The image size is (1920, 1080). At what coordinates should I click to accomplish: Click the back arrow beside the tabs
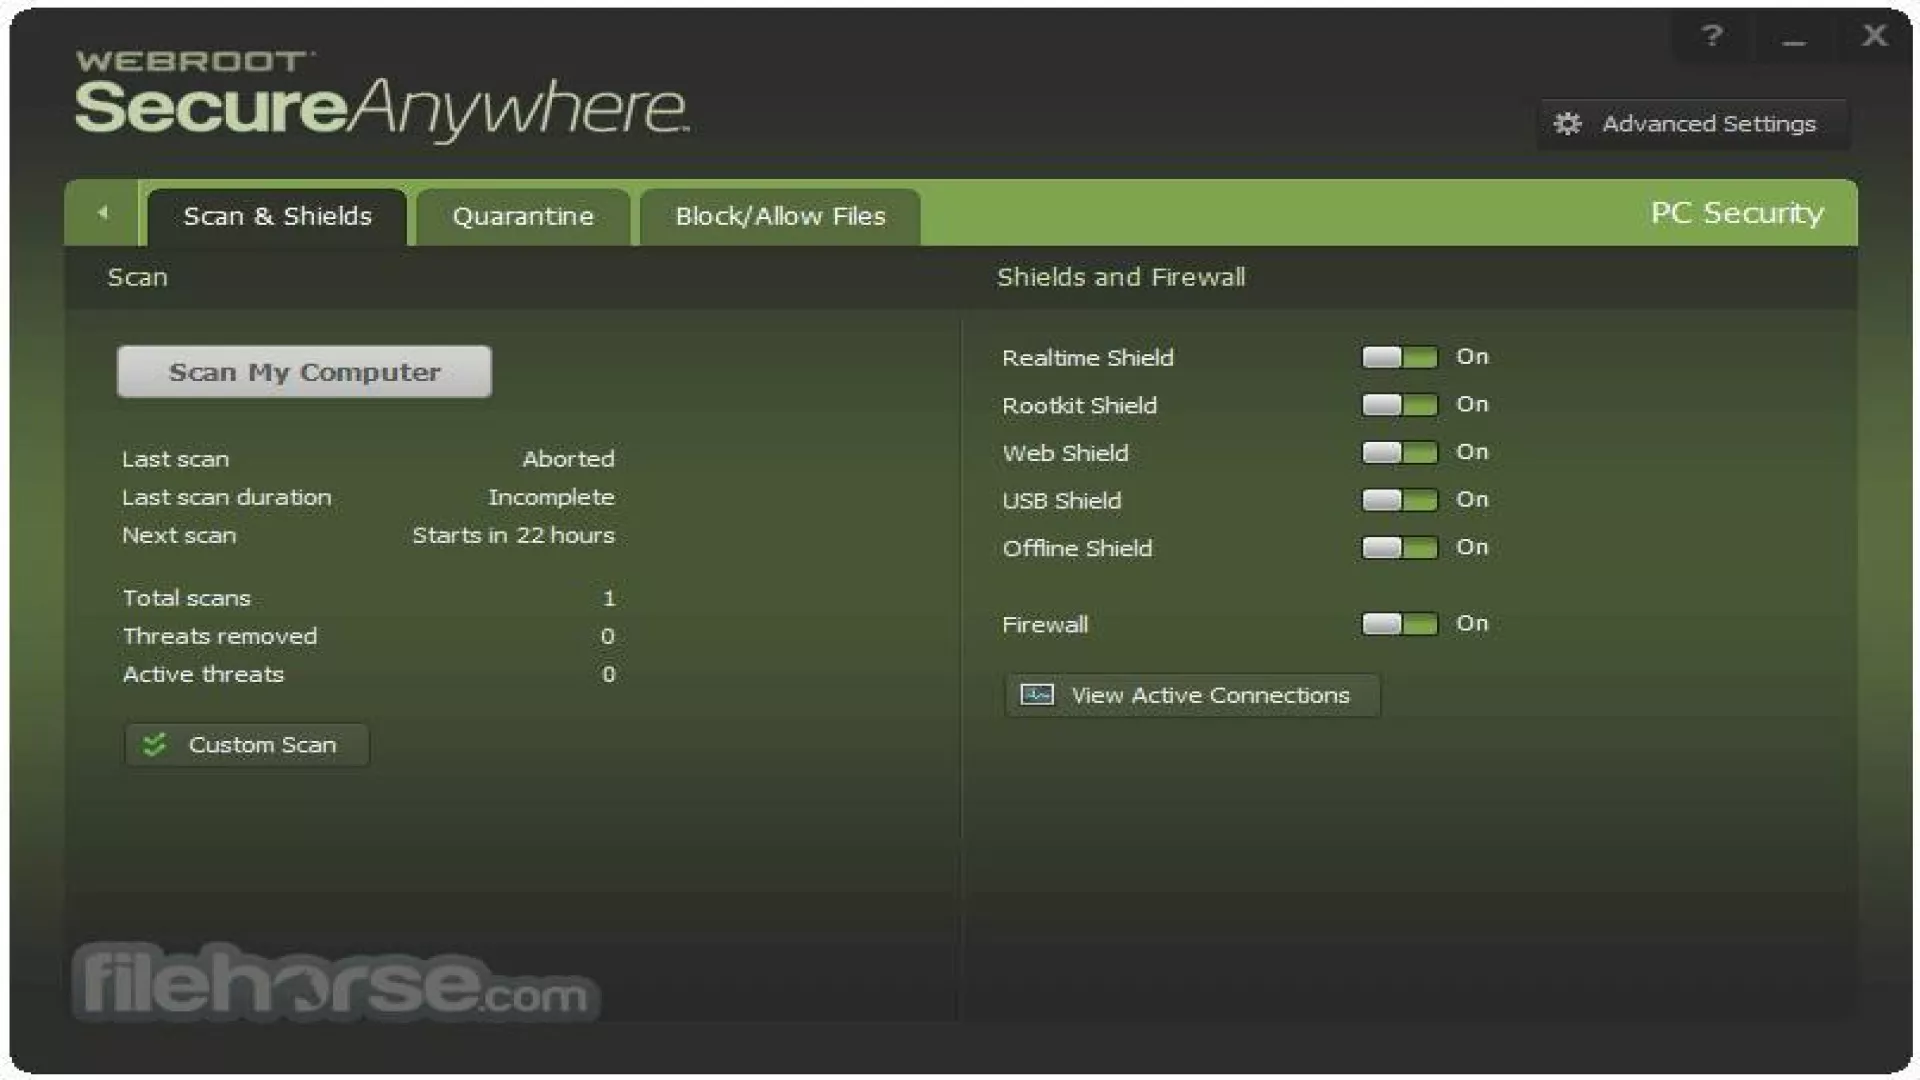click(102, 213)
